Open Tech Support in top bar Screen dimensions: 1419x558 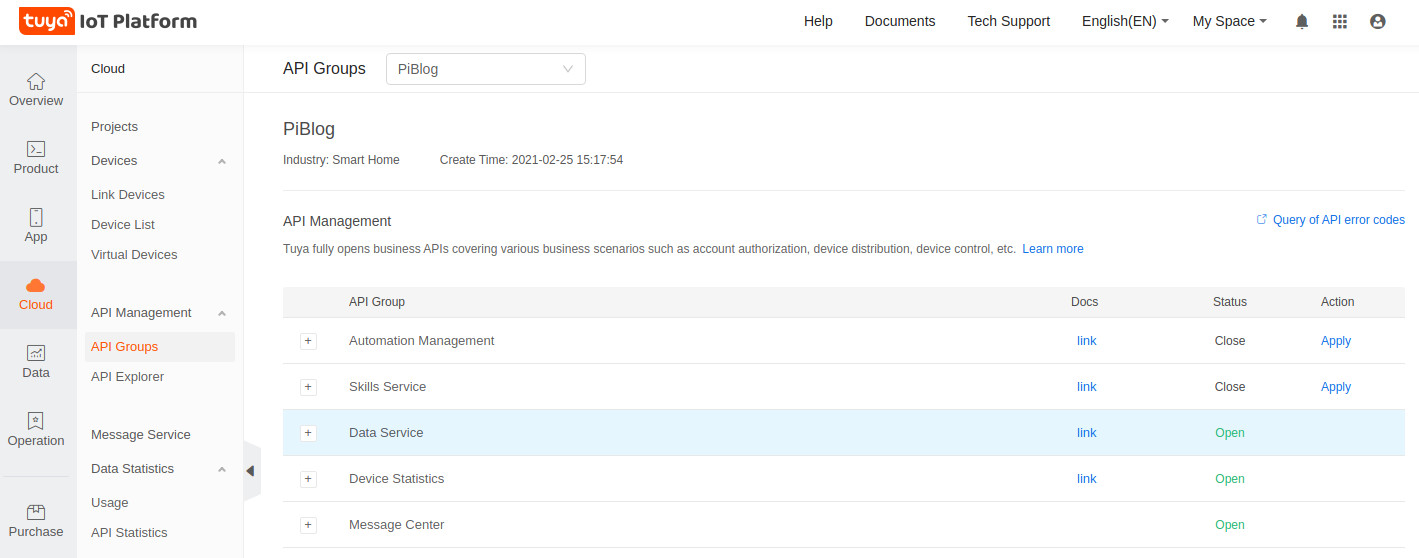tap(1009, 21)
